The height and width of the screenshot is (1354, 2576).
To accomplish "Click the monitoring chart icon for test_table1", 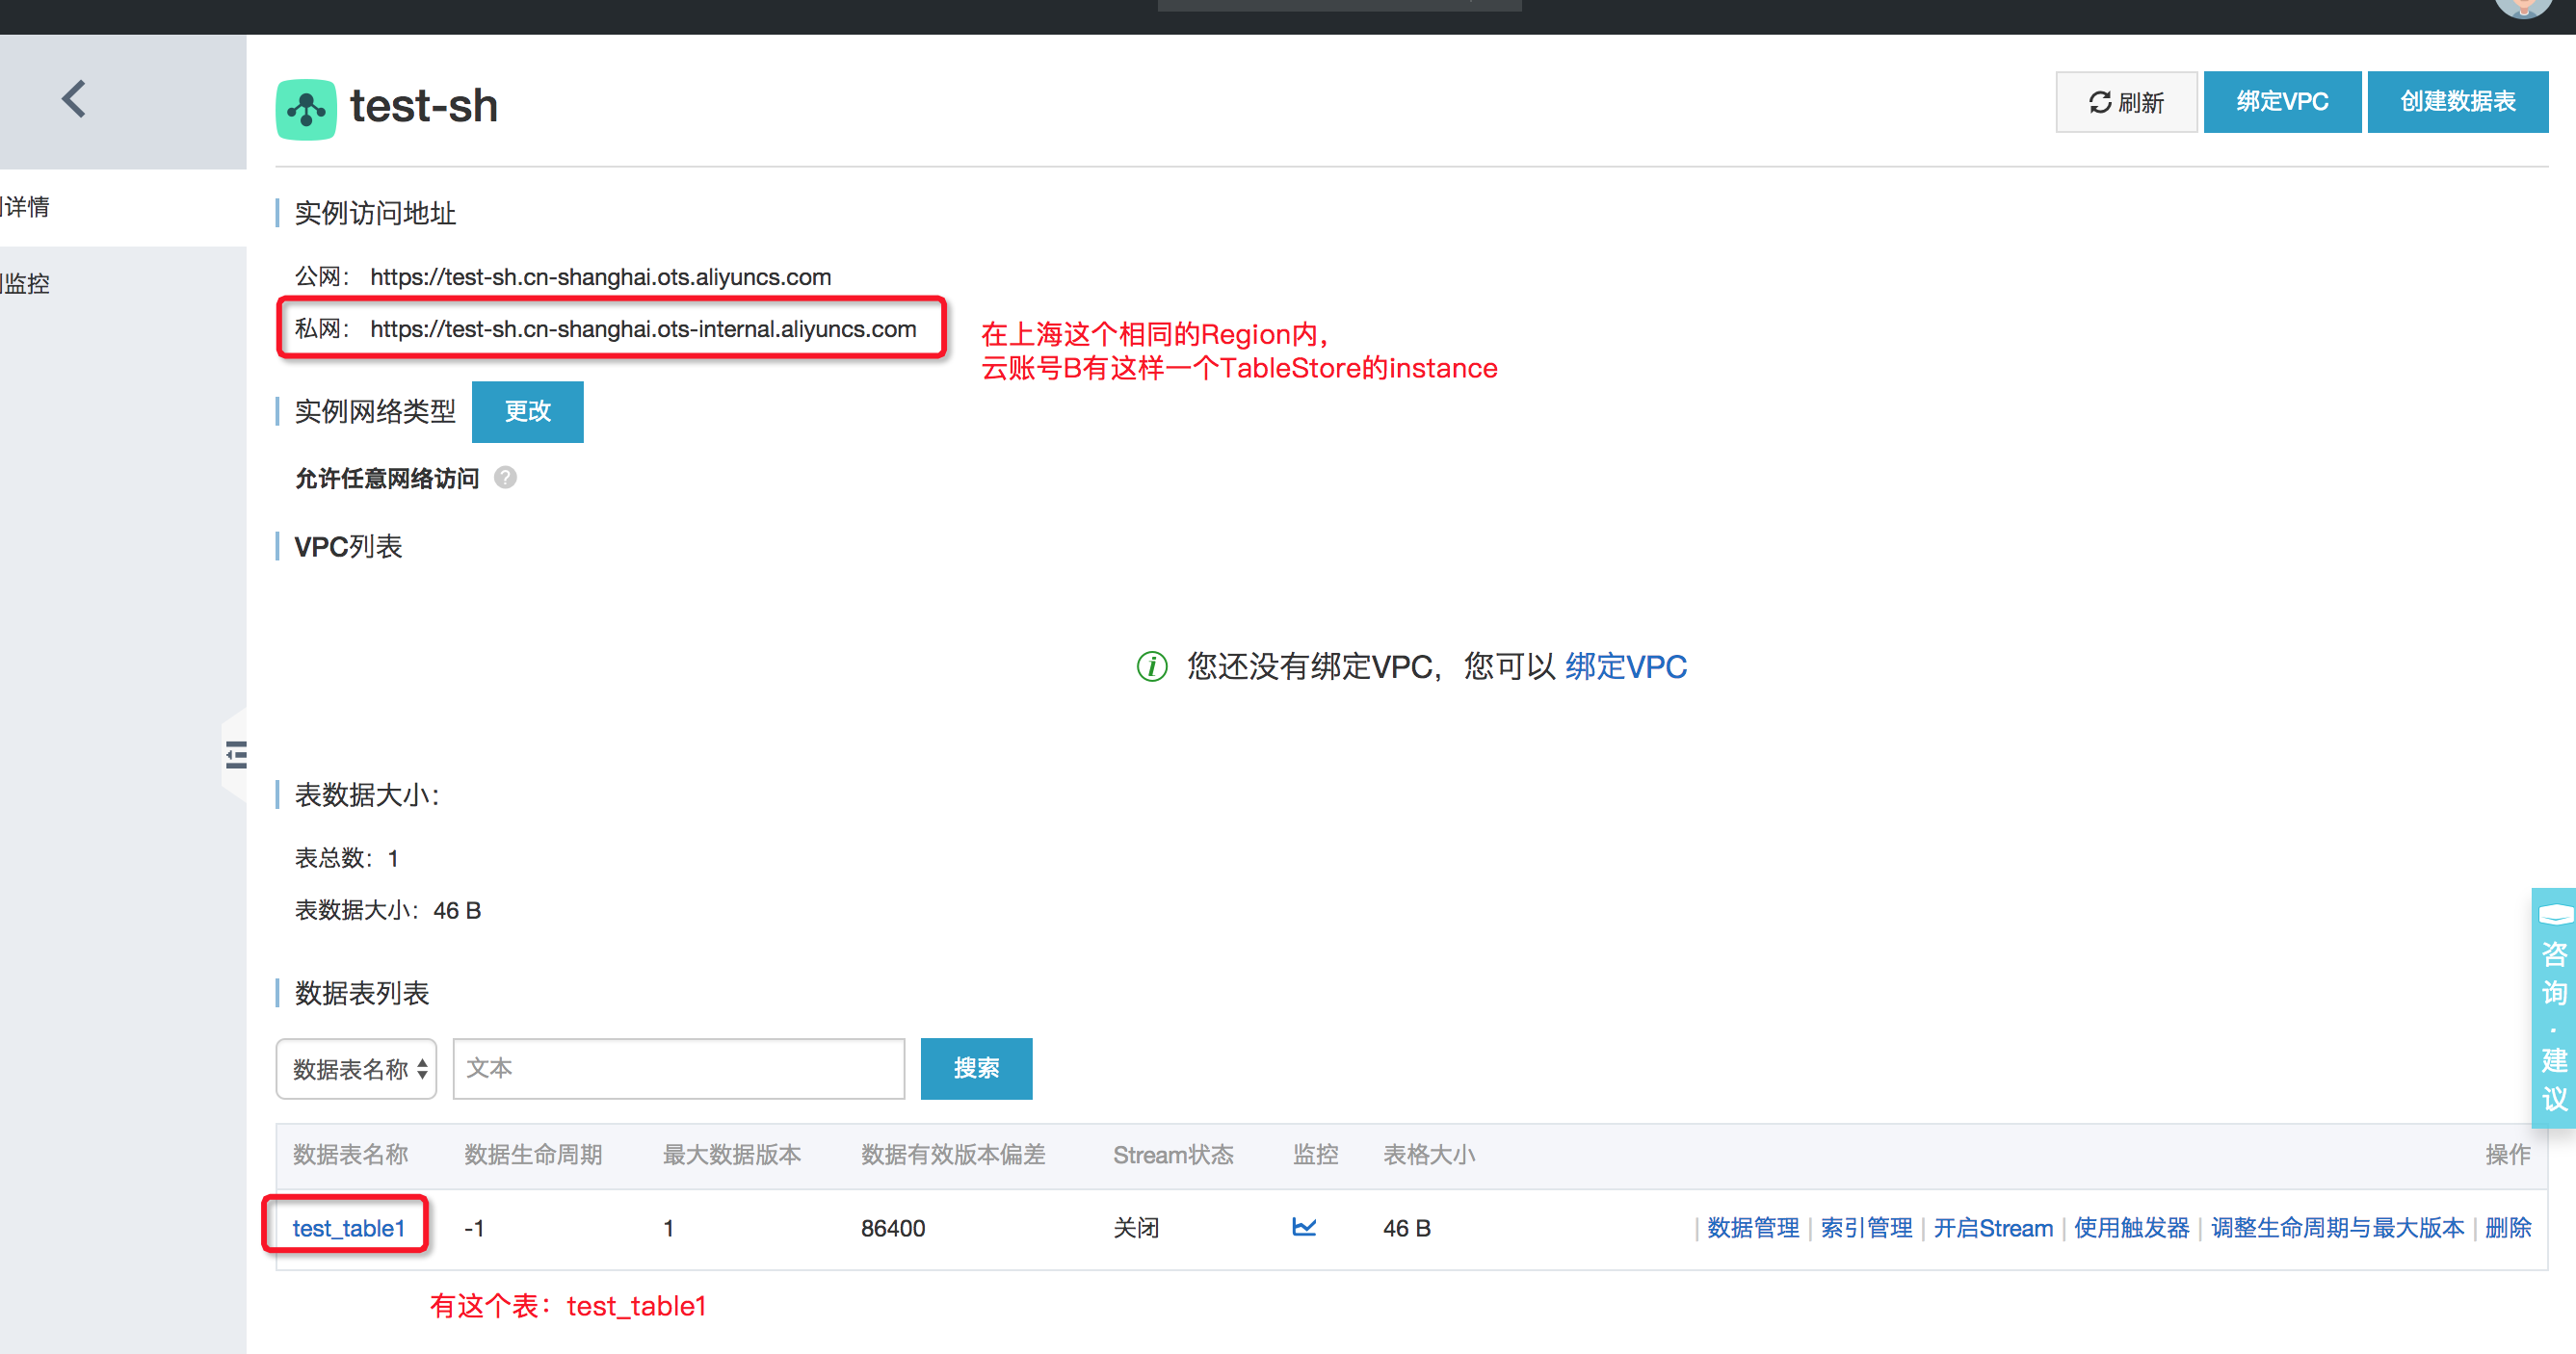I will (1305, 1226).
